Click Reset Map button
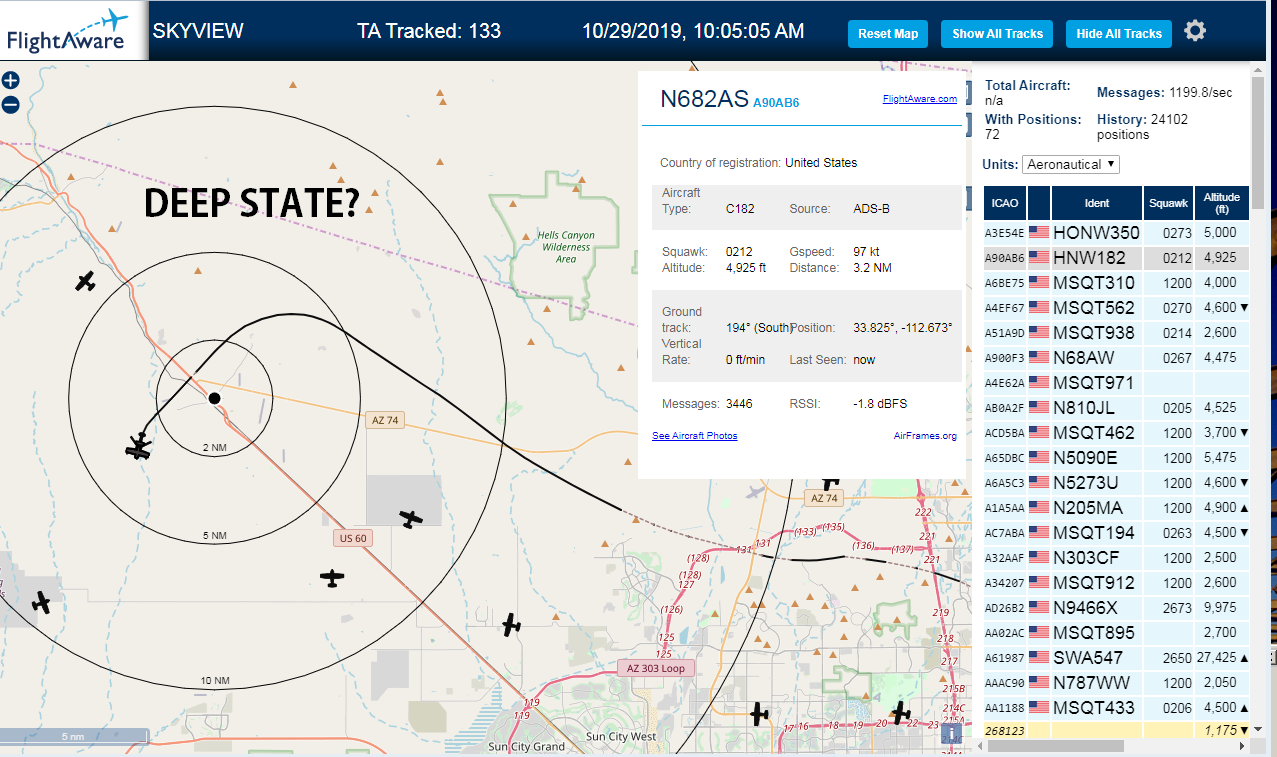 coord(888,34)
